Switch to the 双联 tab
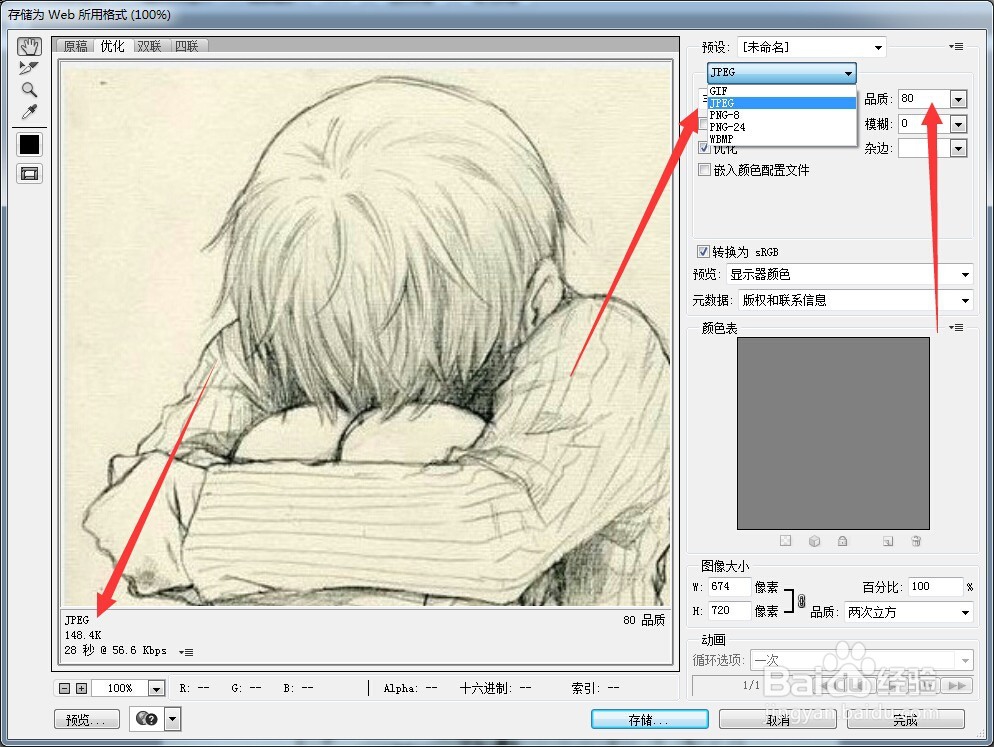The width and height of the screenshot is (994, 747). [x=149, y=46]
